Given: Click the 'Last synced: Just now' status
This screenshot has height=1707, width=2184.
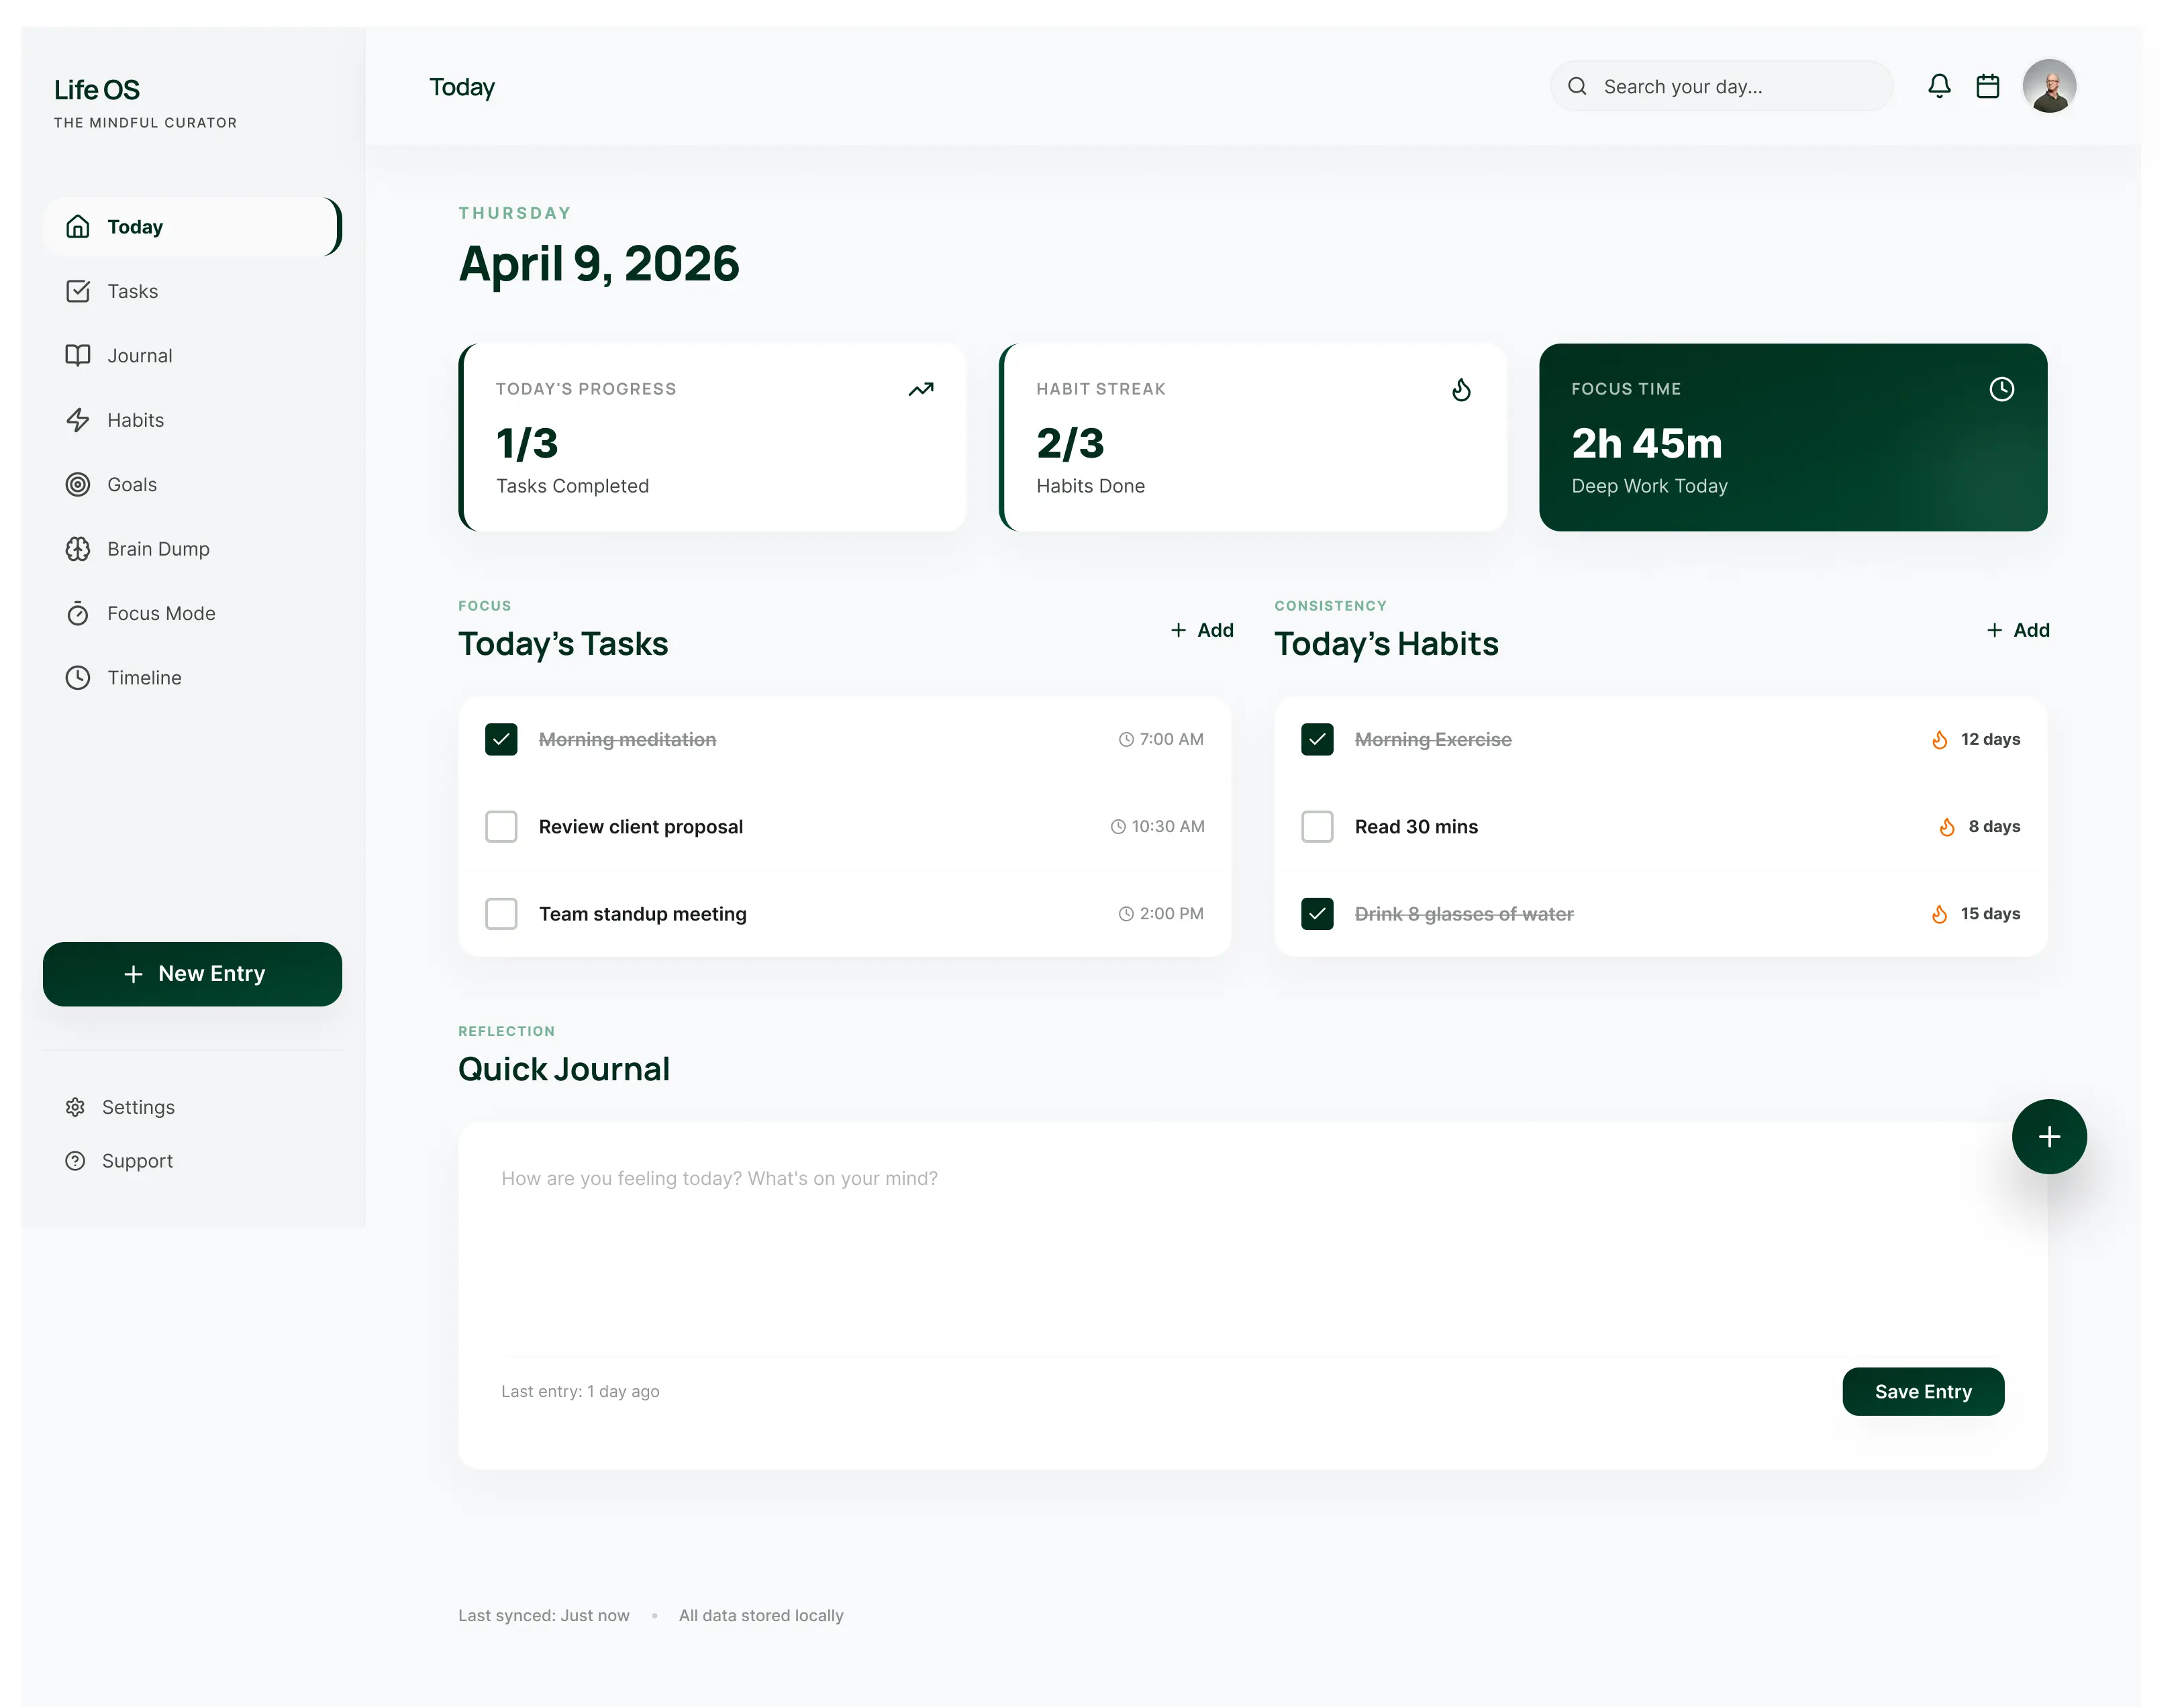Looking at the screenshot, I should [544, 1616].
